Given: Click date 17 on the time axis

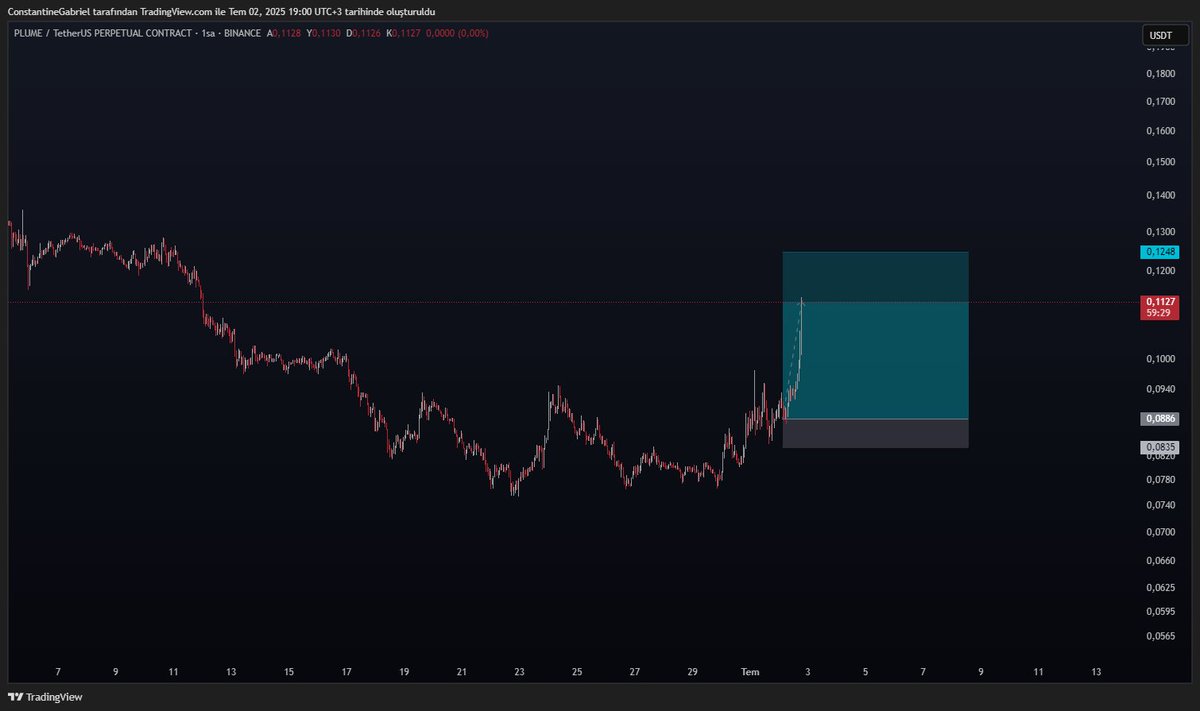Looking at the screenshot, I should pos(346,672).
